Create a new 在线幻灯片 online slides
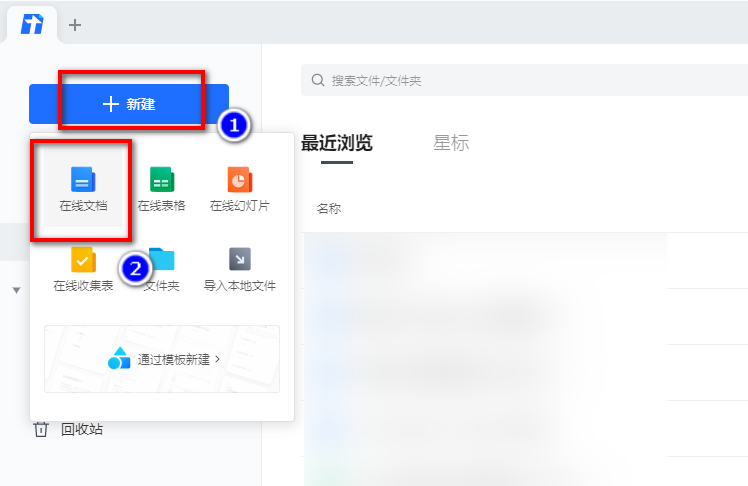The height and width of the screenshot is (486, 748). [x=239, y=189]
